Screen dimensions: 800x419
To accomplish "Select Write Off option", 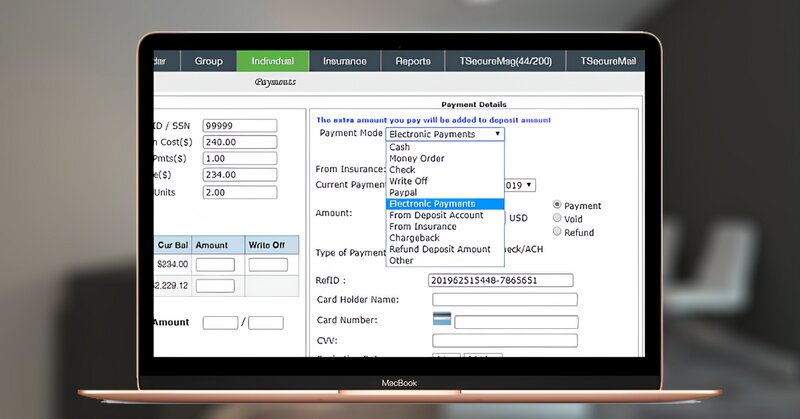I will 445,181.
